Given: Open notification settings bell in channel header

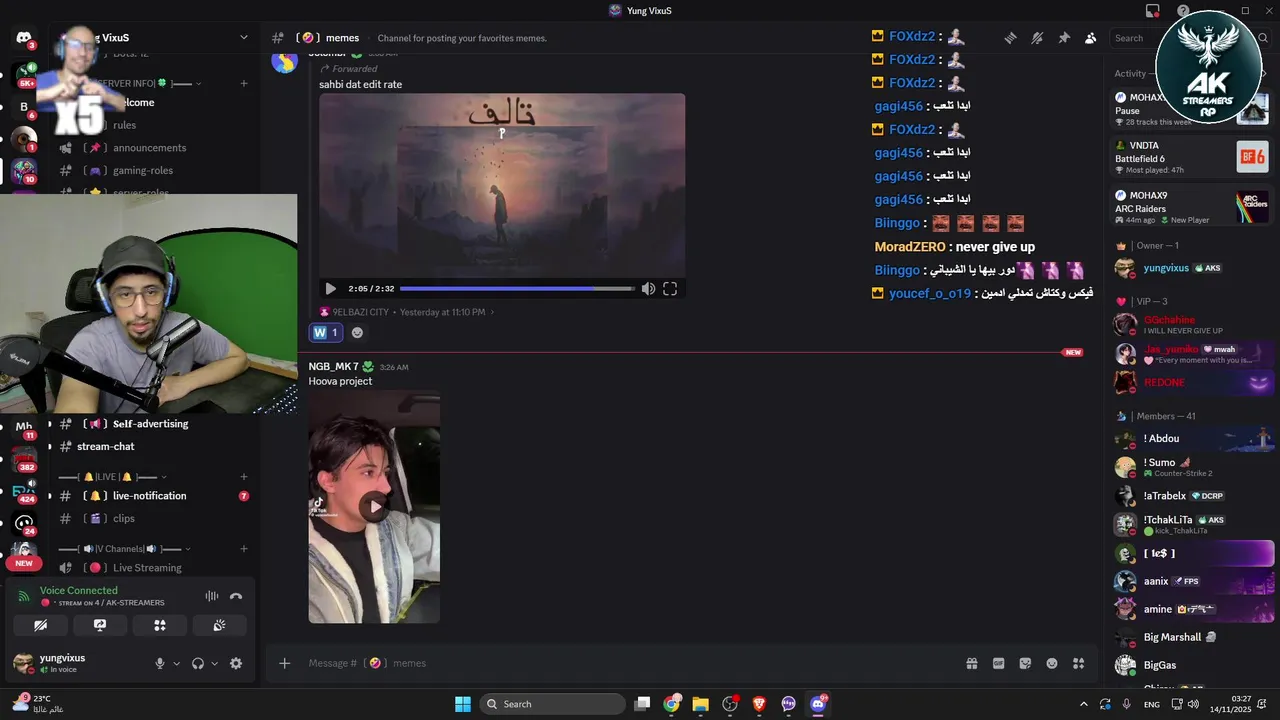Looking at the screenshot, I should tap(1037, 38).
